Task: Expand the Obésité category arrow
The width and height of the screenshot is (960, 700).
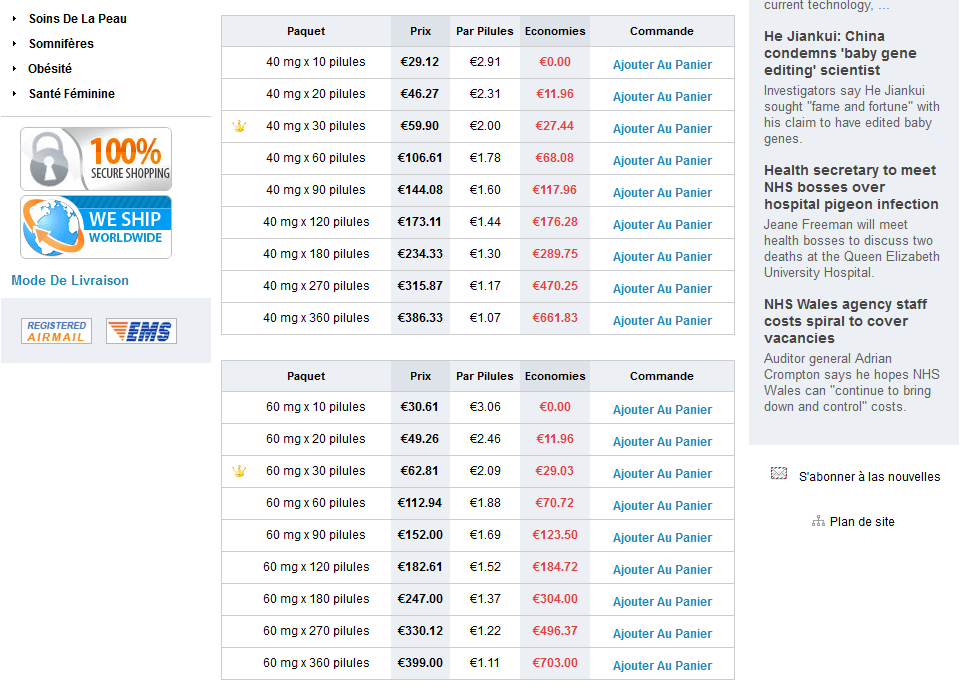Action: point(14,69)
